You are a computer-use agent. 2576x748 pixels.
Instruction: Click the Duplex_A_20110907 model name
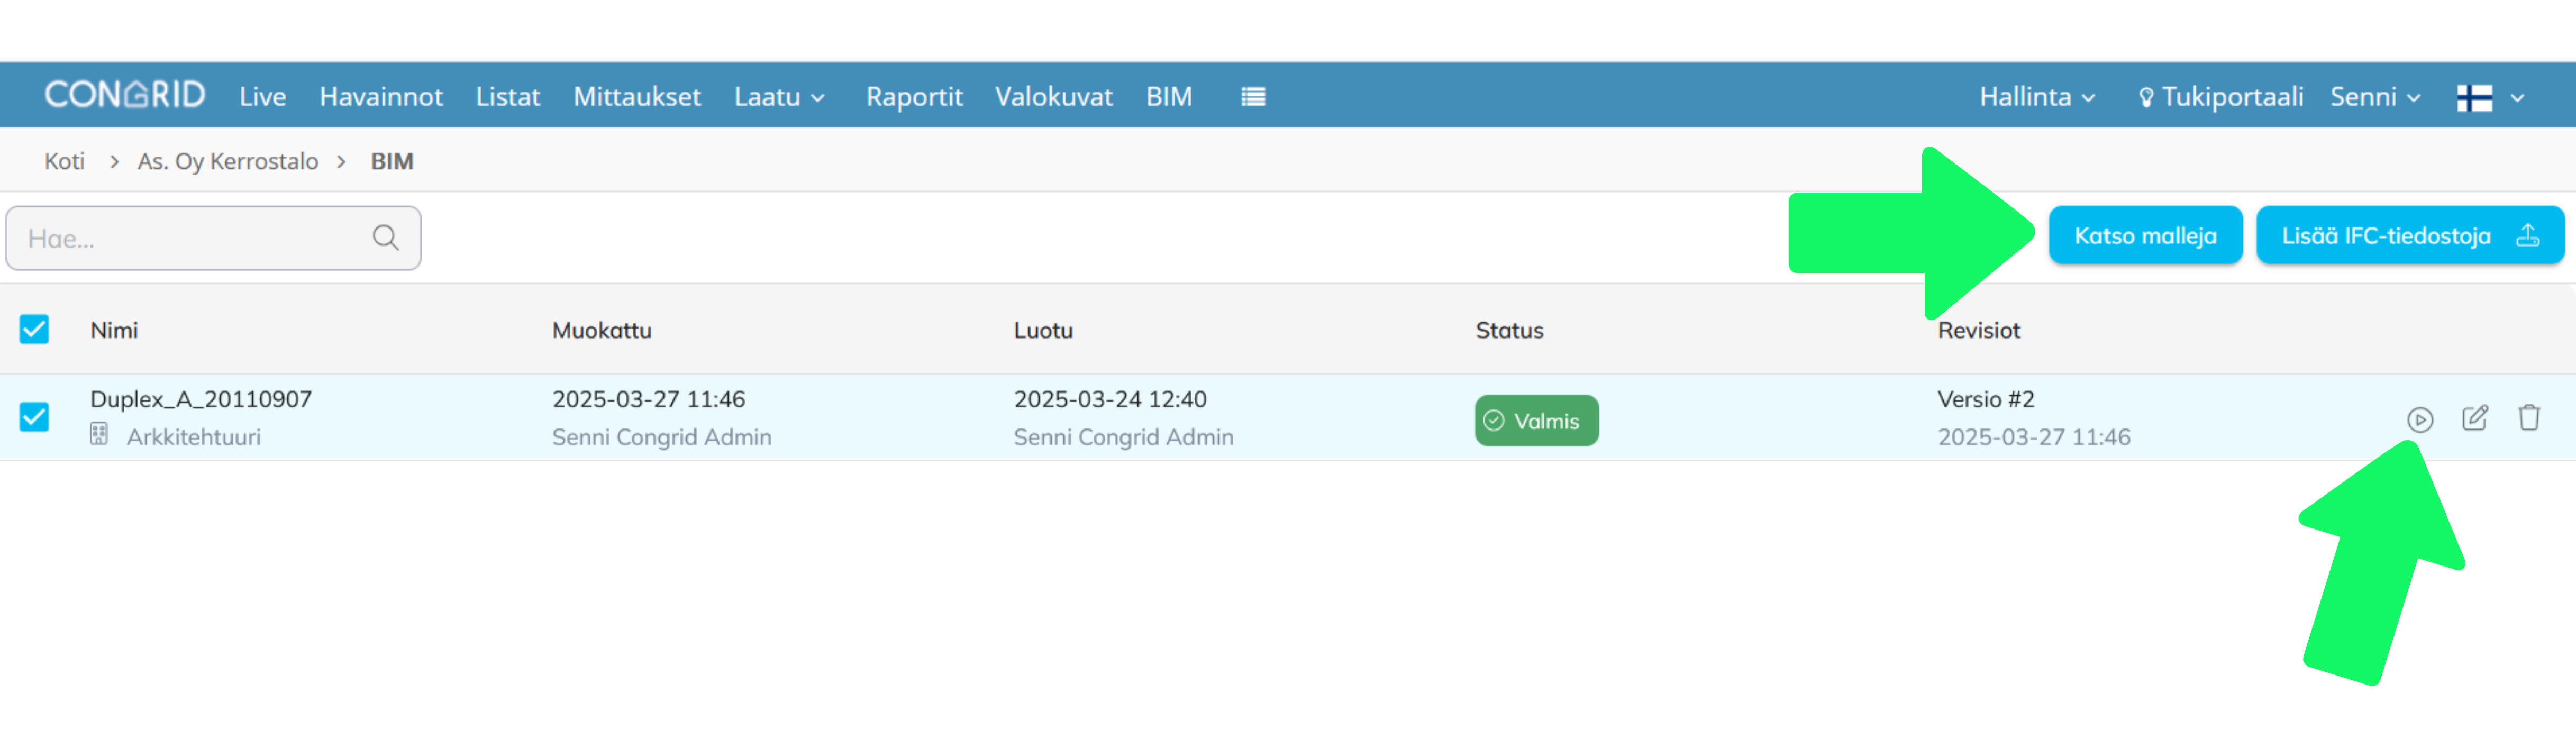tap(201, 399)
